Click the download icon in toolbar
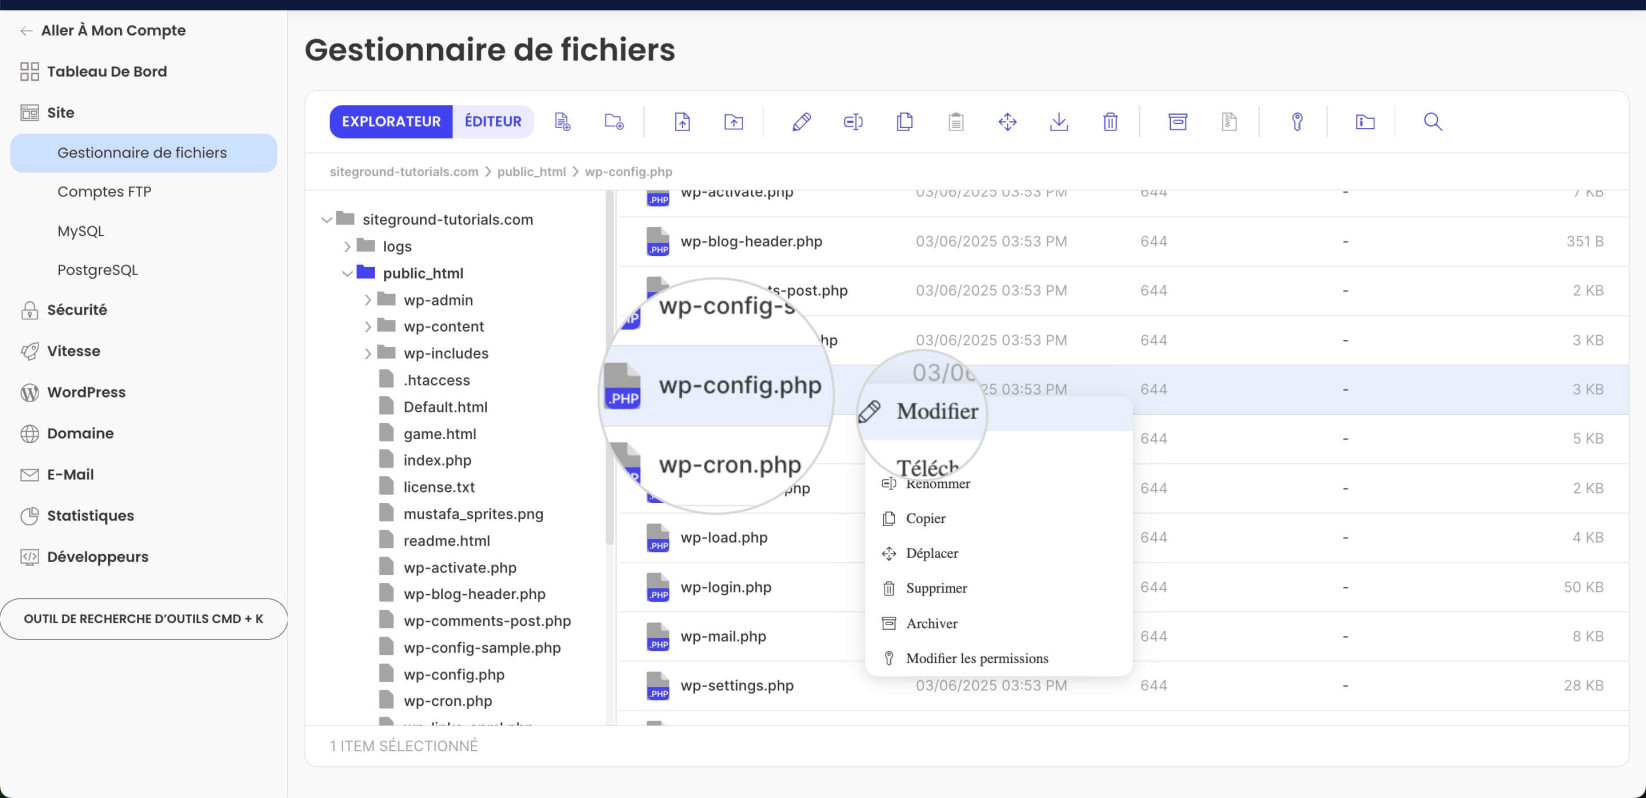Screen dimensions: 1646x798 point(1059,122)
